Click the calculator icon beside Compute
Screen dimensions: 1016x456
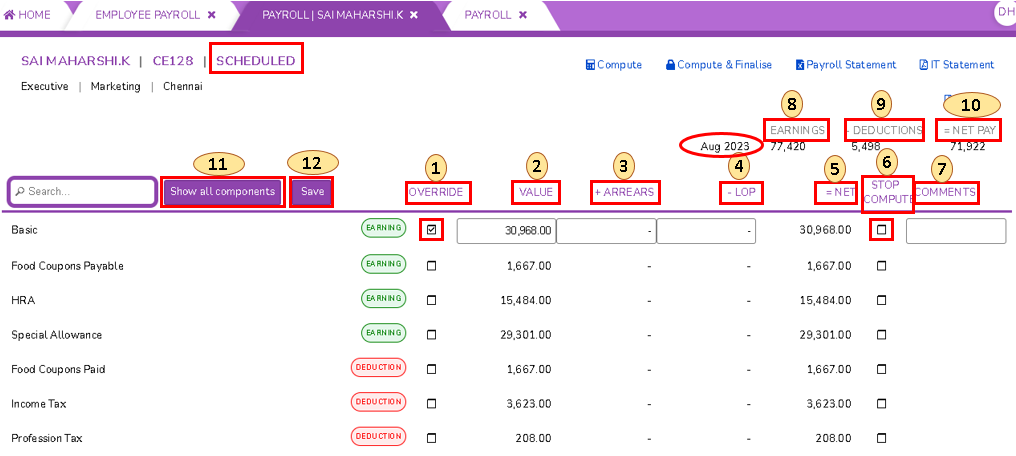click(590, 65)
